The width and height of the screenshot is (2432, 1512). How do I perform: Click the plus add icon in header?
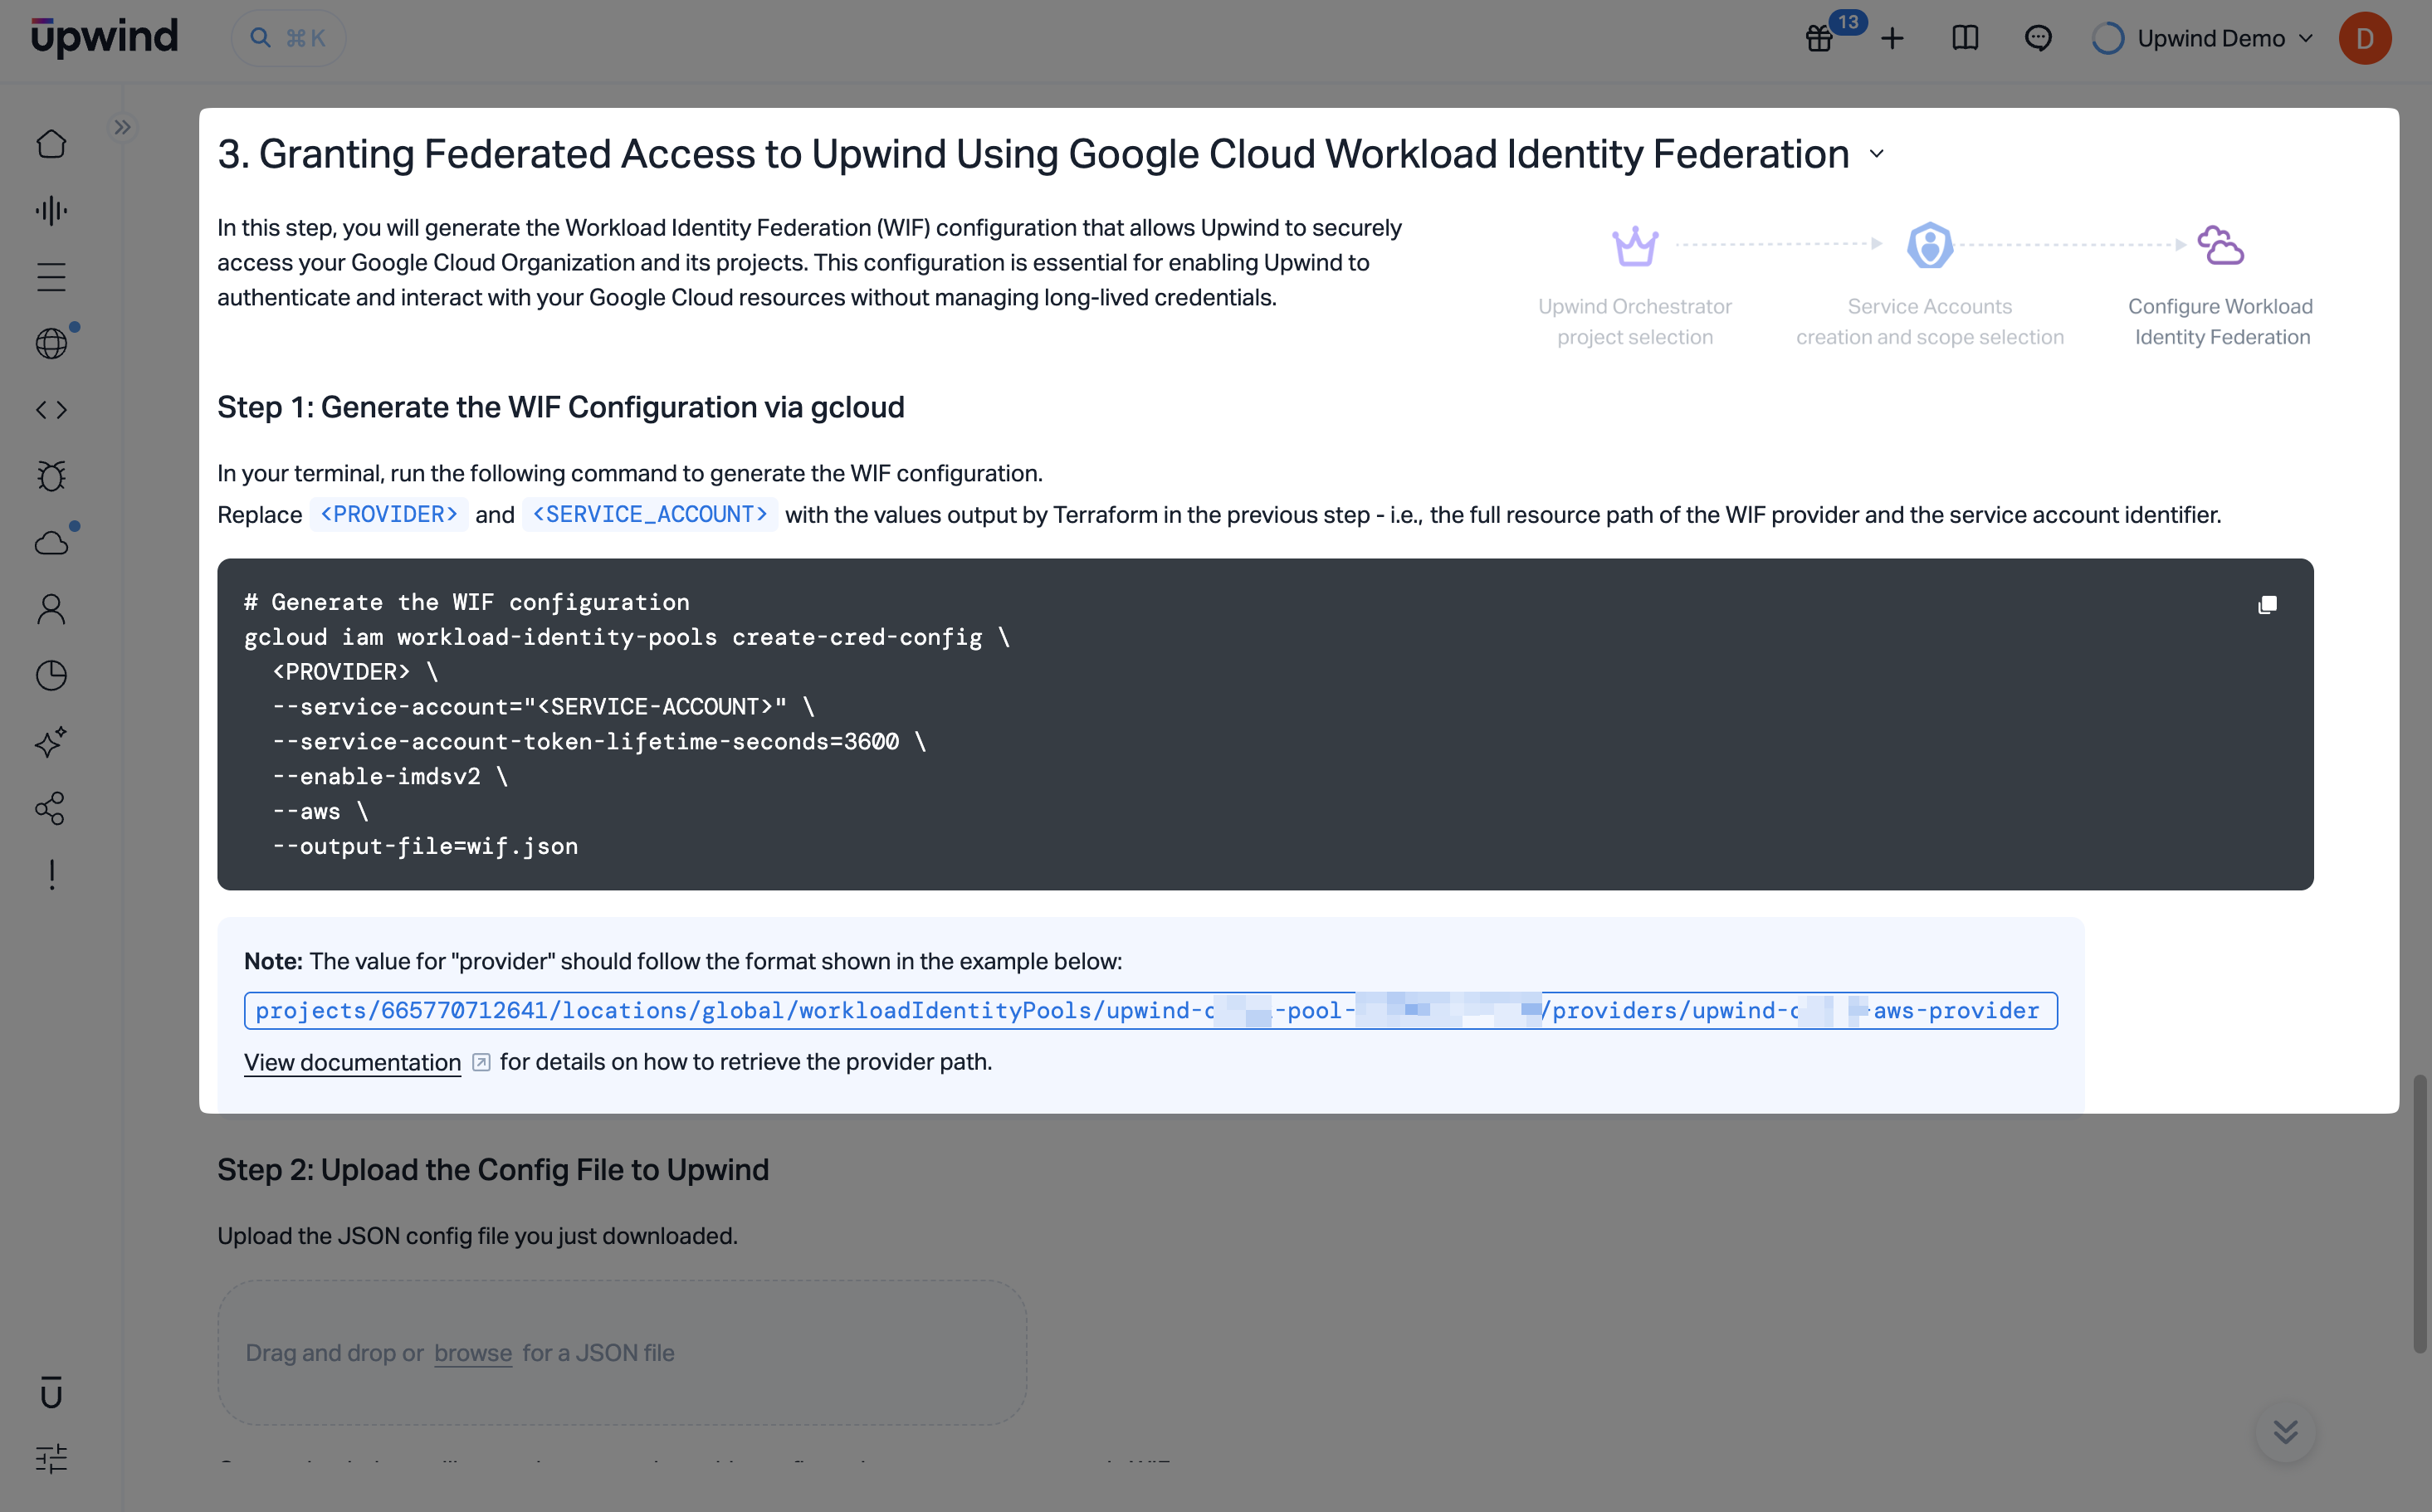1892,38
